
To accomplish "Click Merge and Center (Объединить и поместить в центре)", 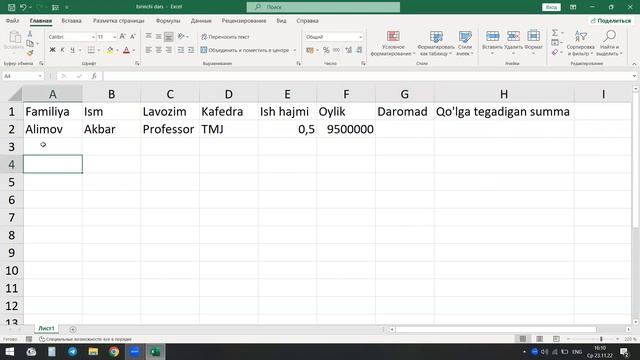I will coord(244,50).
